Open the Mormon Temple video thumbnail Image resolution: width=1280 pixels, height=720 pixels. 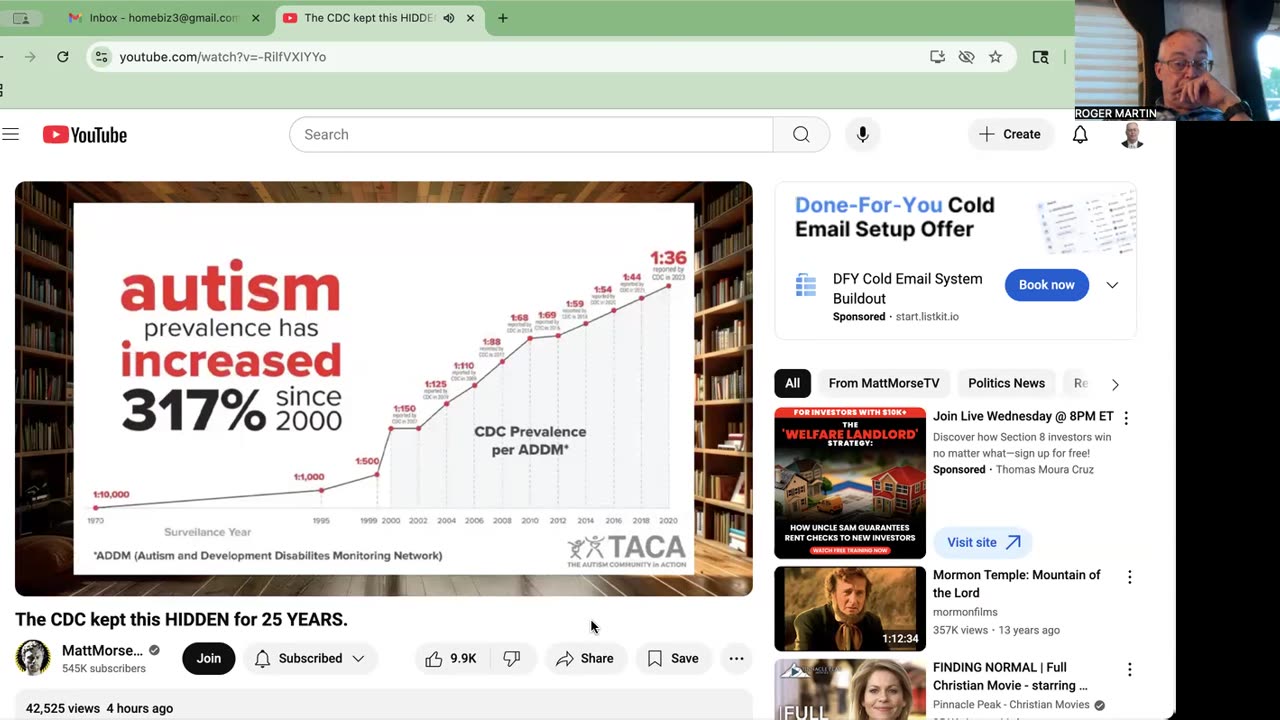tap(850, 609)
